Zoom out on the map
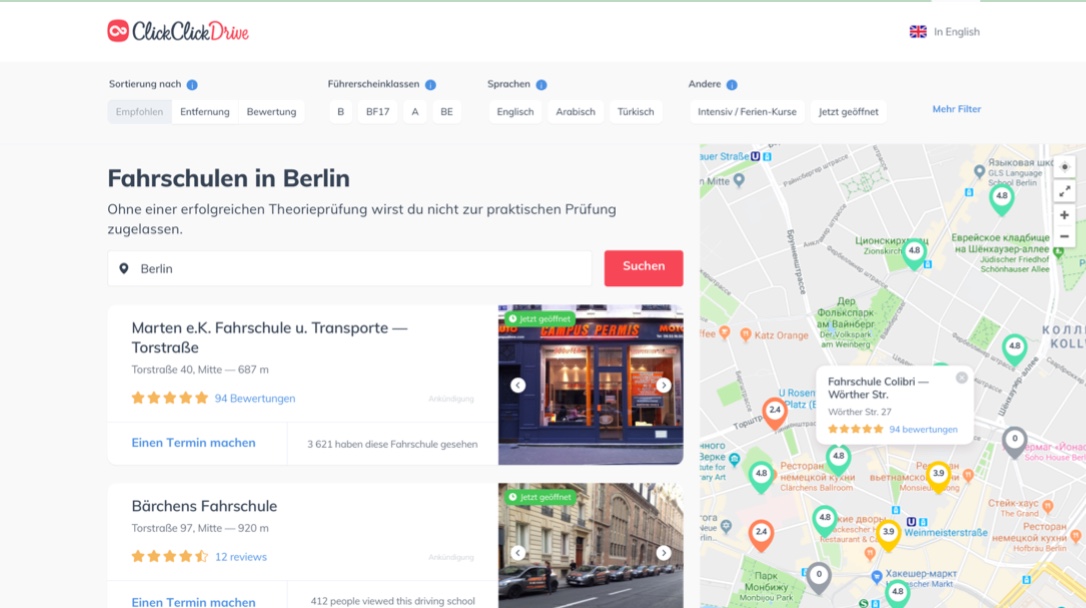The image size is (1086, 608). 1065,237
